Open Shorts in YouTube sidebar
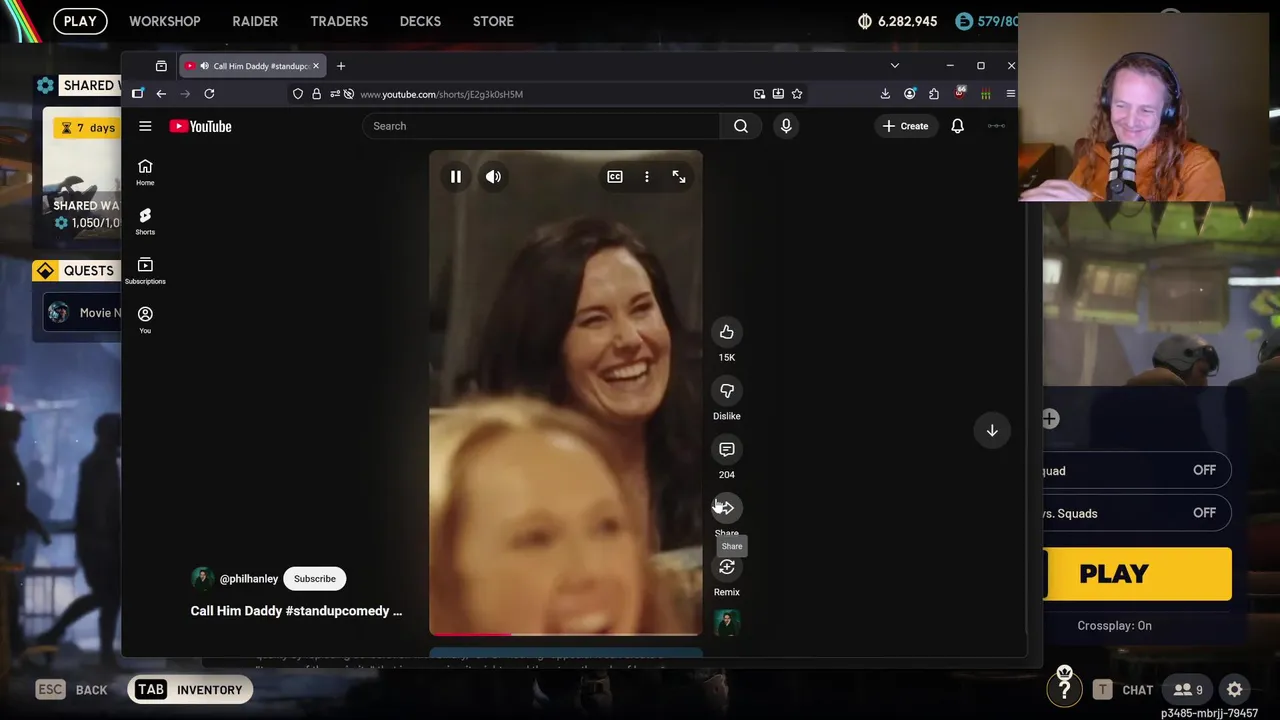 point(145,221)
